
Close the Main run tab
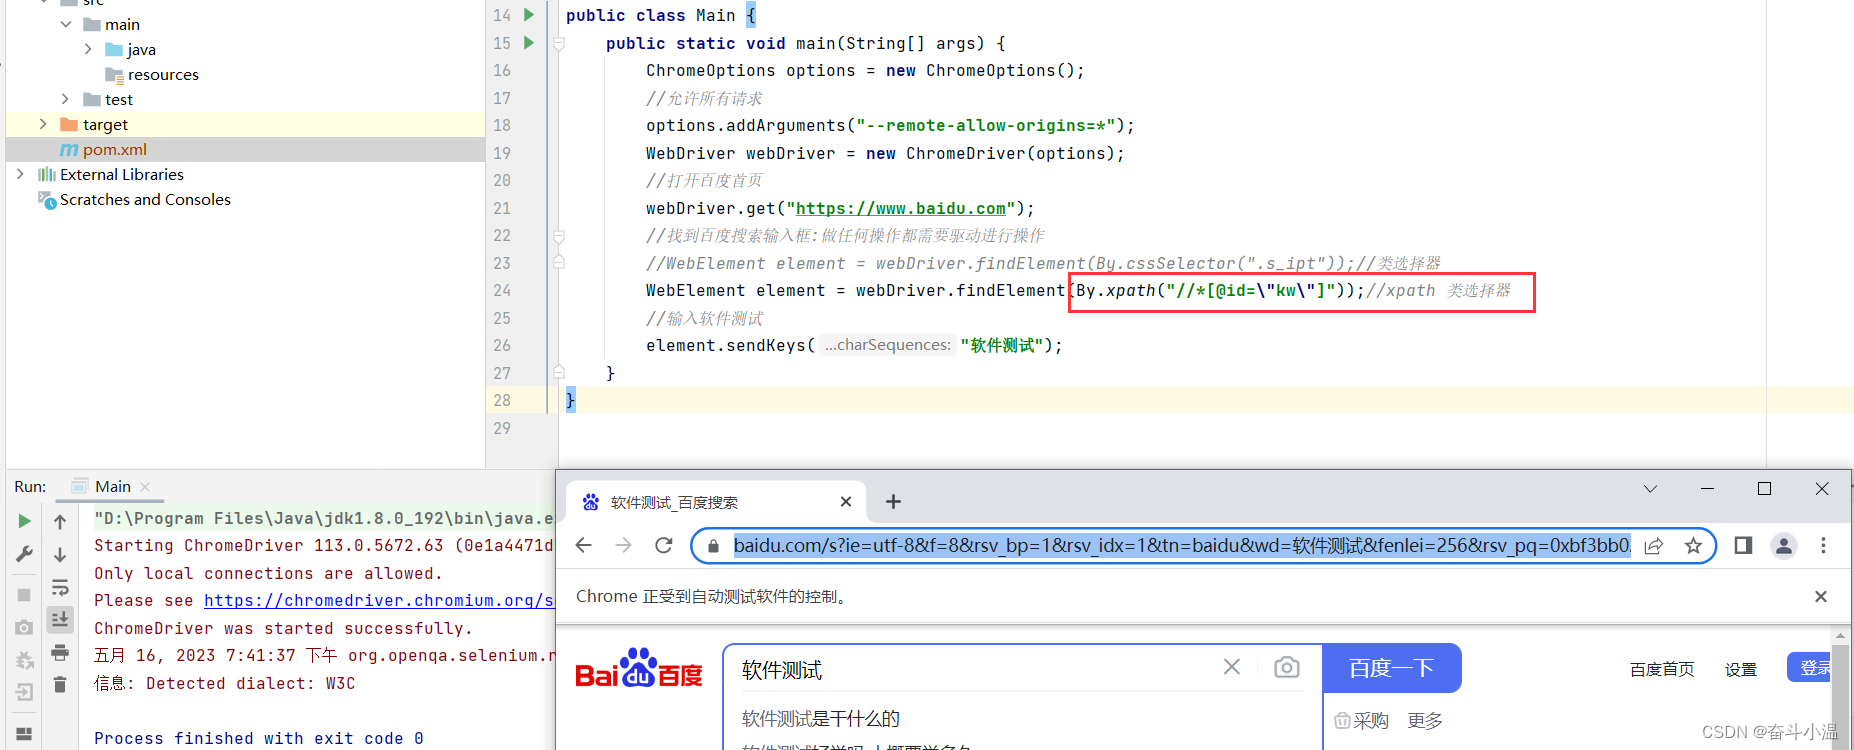tap(145, 487)
